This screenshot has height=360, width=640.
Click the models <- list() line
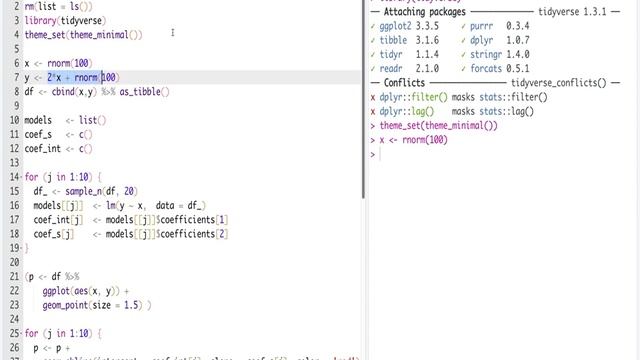[x=65, y=120]
